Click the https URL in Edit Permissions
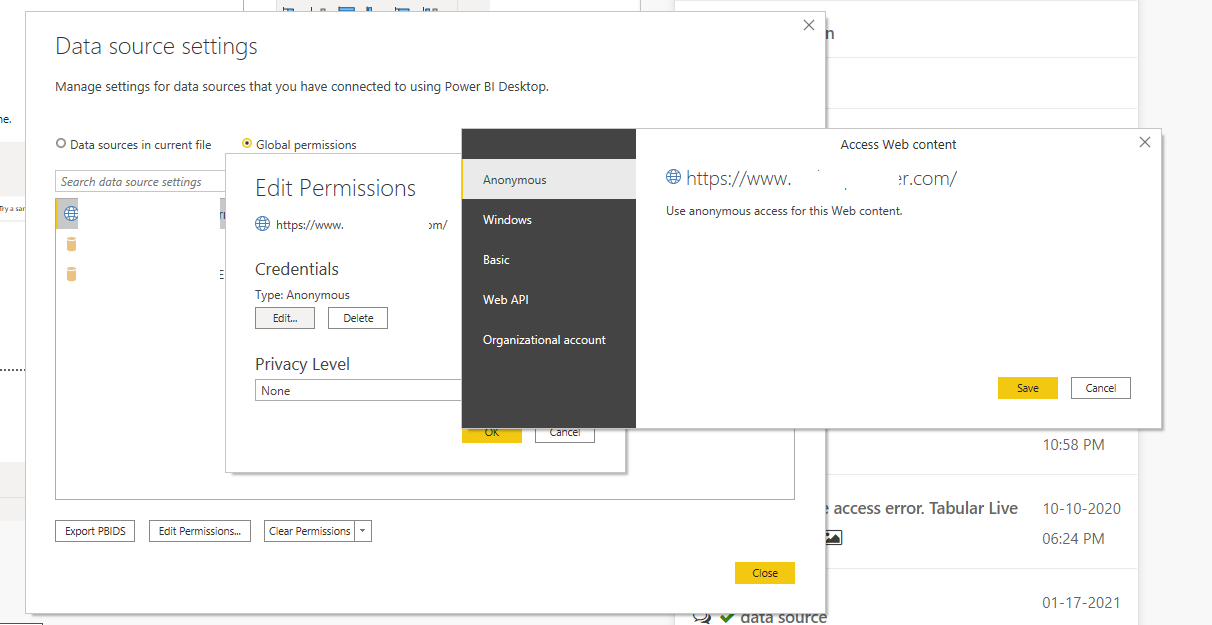 tap(361, 225)
